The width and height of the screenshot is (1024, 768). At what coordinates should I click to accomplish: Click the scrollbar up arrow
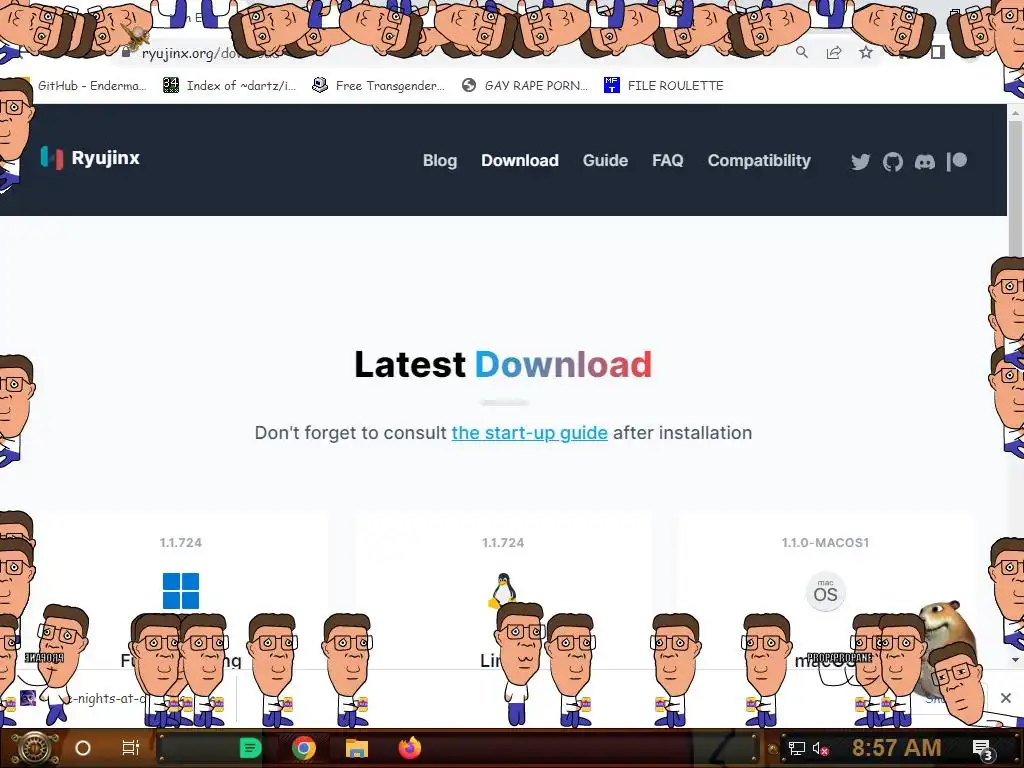[1015, 113]
